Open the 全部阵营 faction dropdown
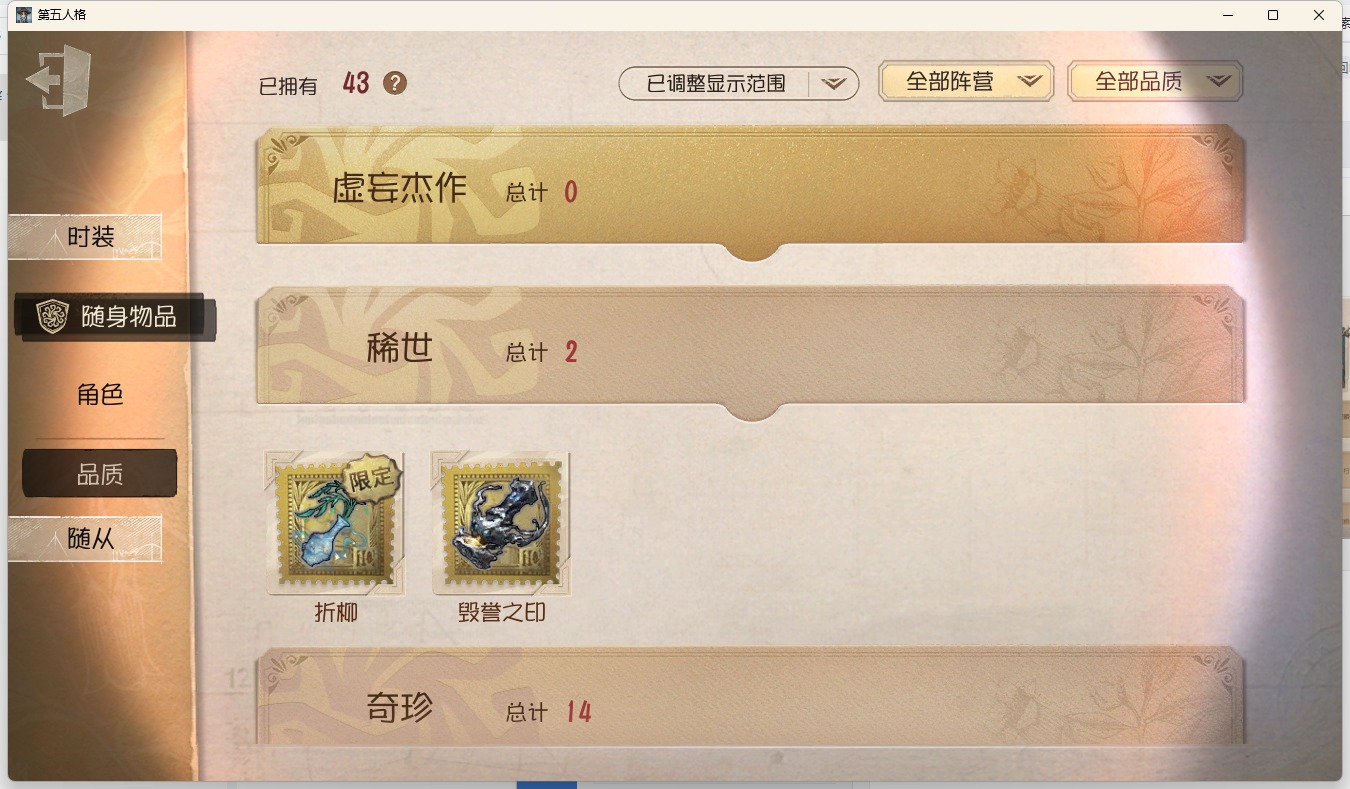 coord(966,82)
